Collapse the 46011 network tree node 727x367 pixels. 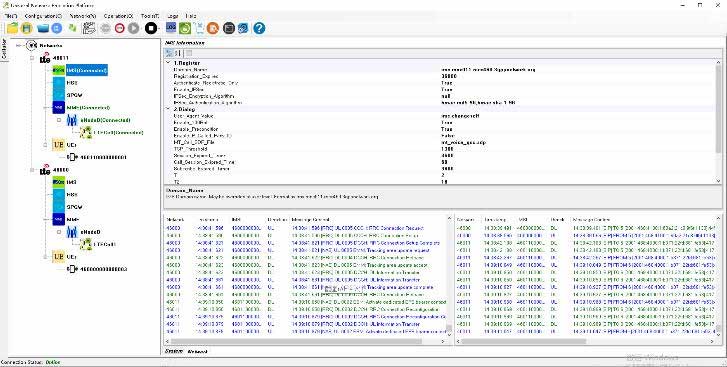32,58
